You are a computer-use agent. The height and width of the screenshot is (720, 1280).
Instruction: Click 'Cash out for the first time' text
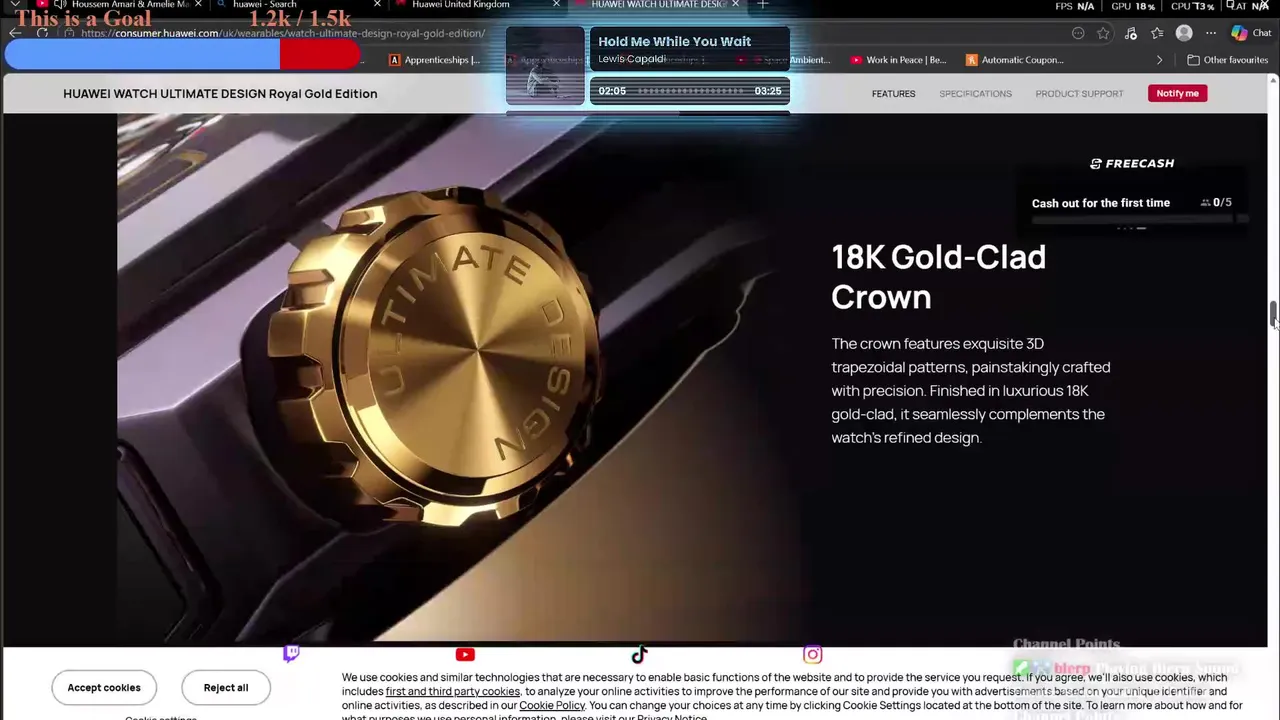coord(1100,203)
